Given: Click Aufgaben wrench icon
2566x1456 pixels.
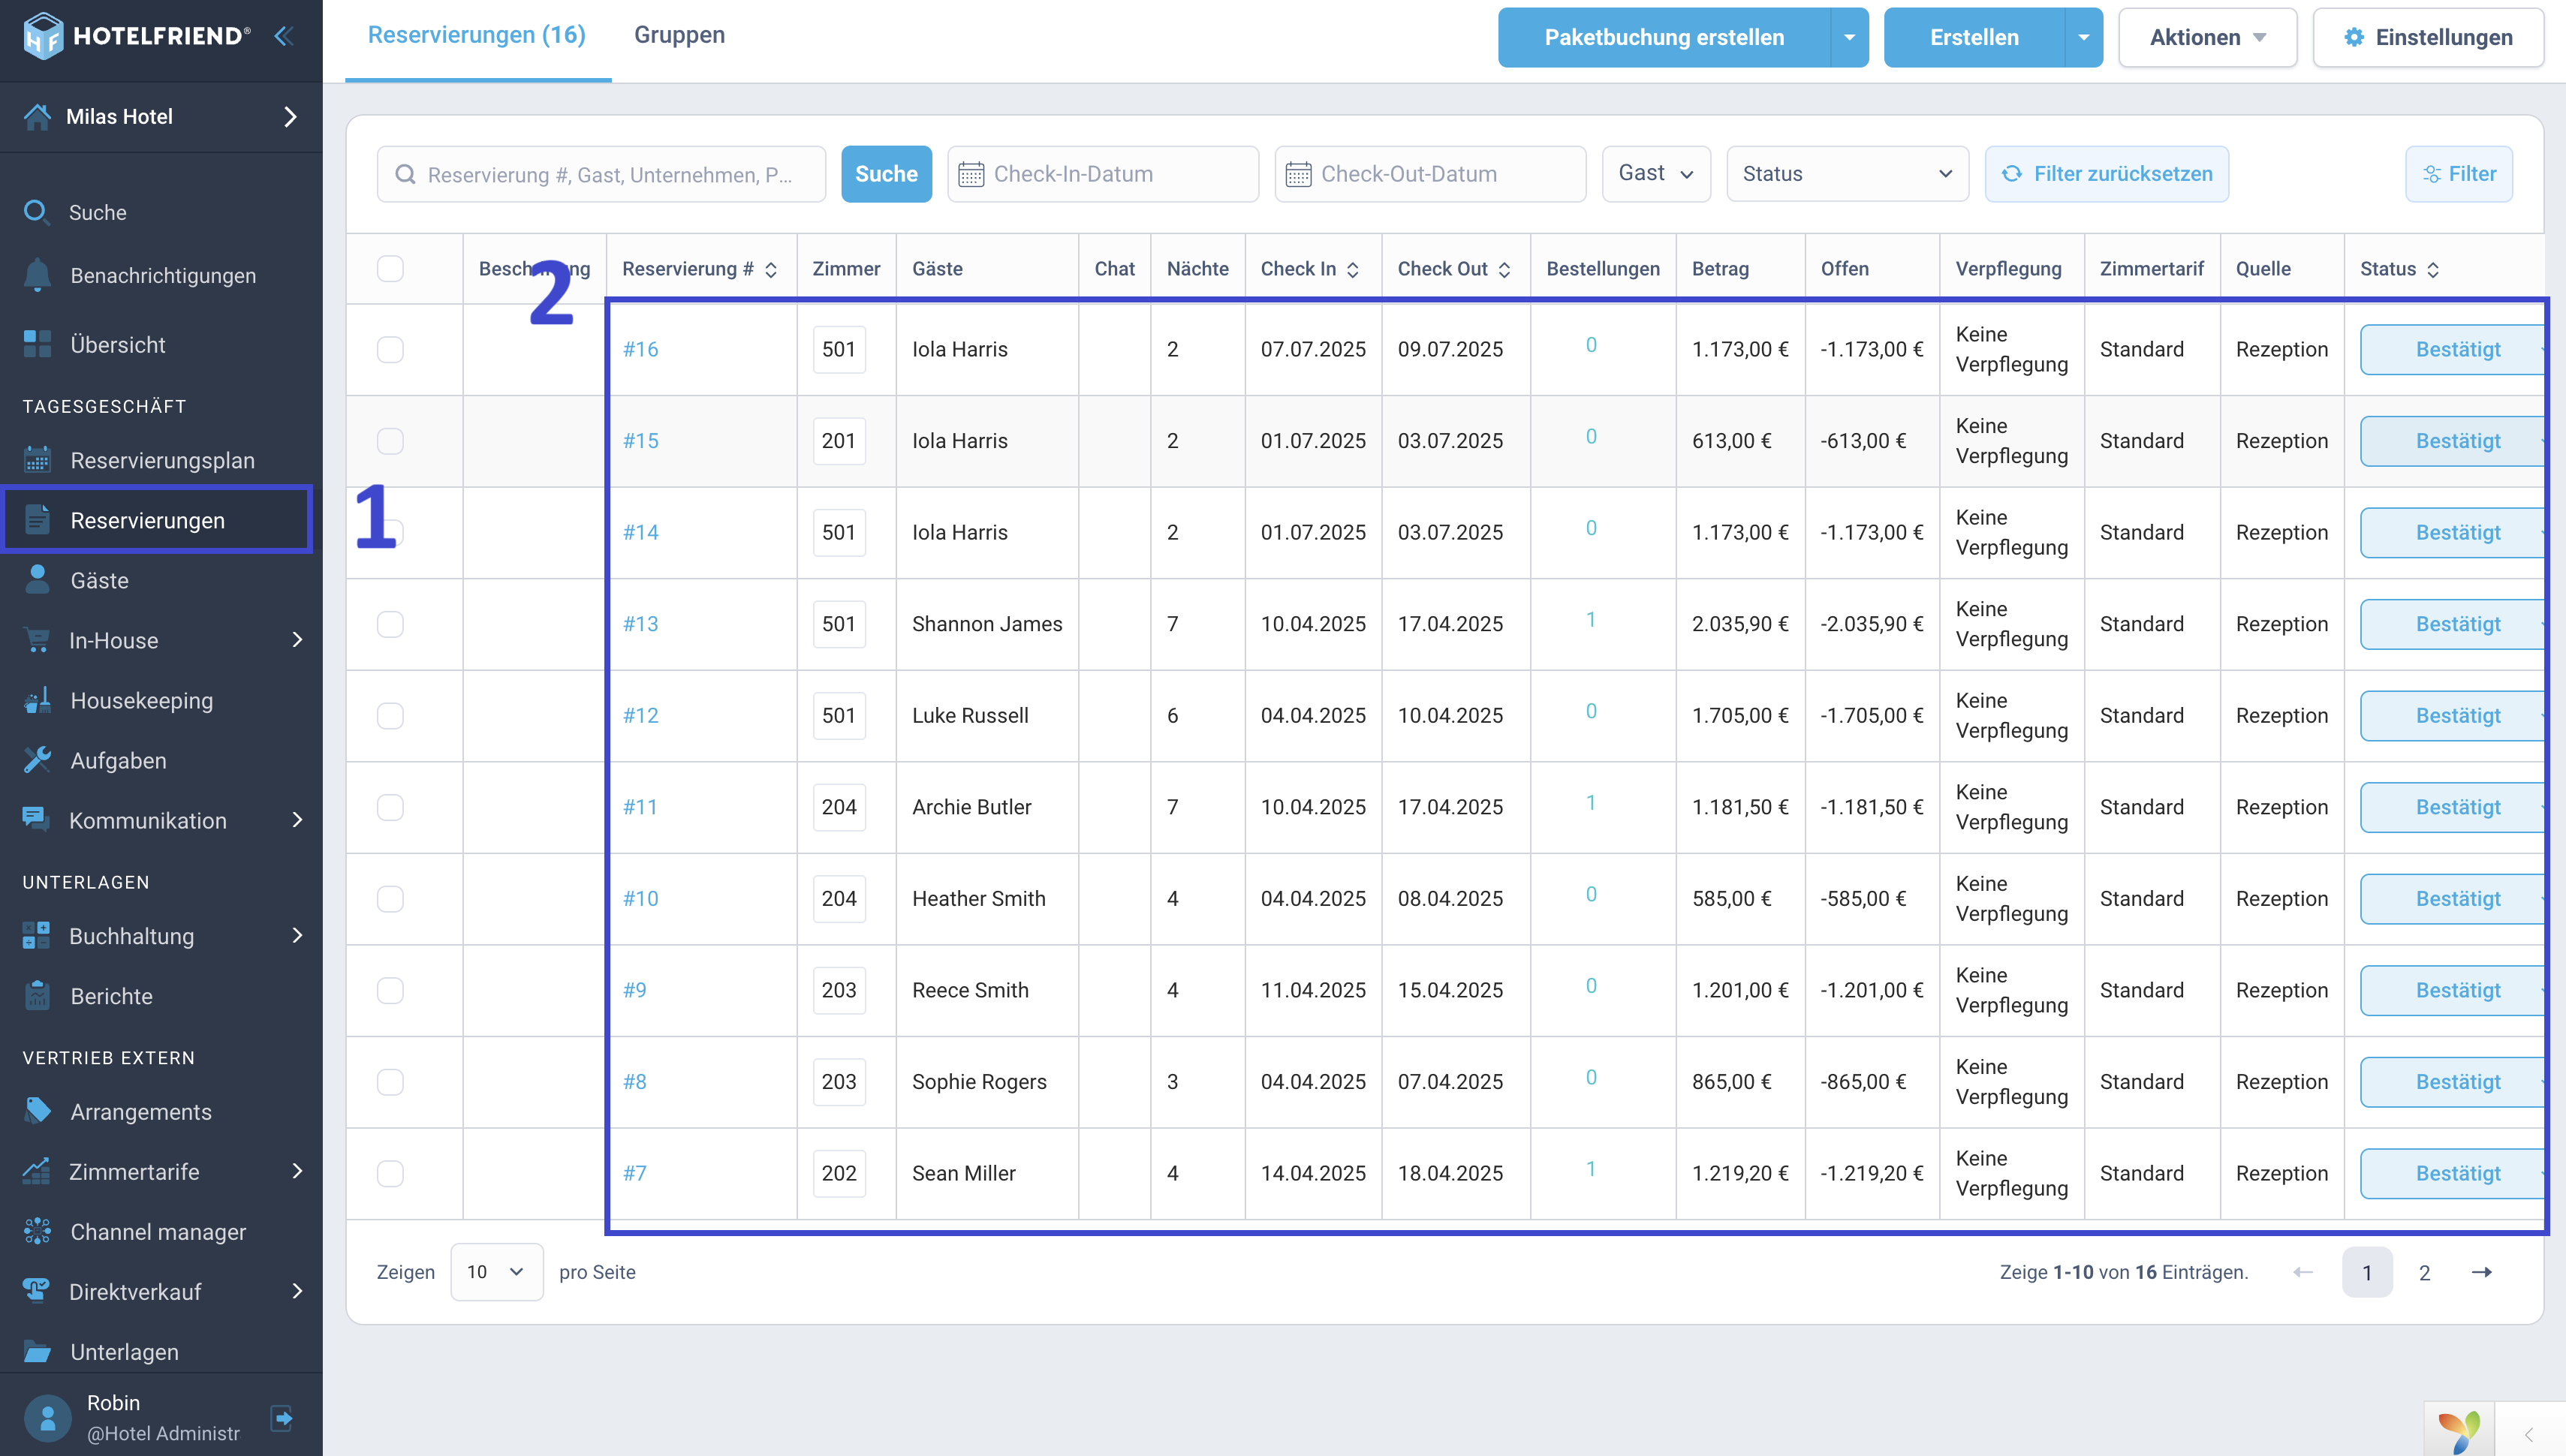Looking at the screenshot, I should (x=37, y=760).
